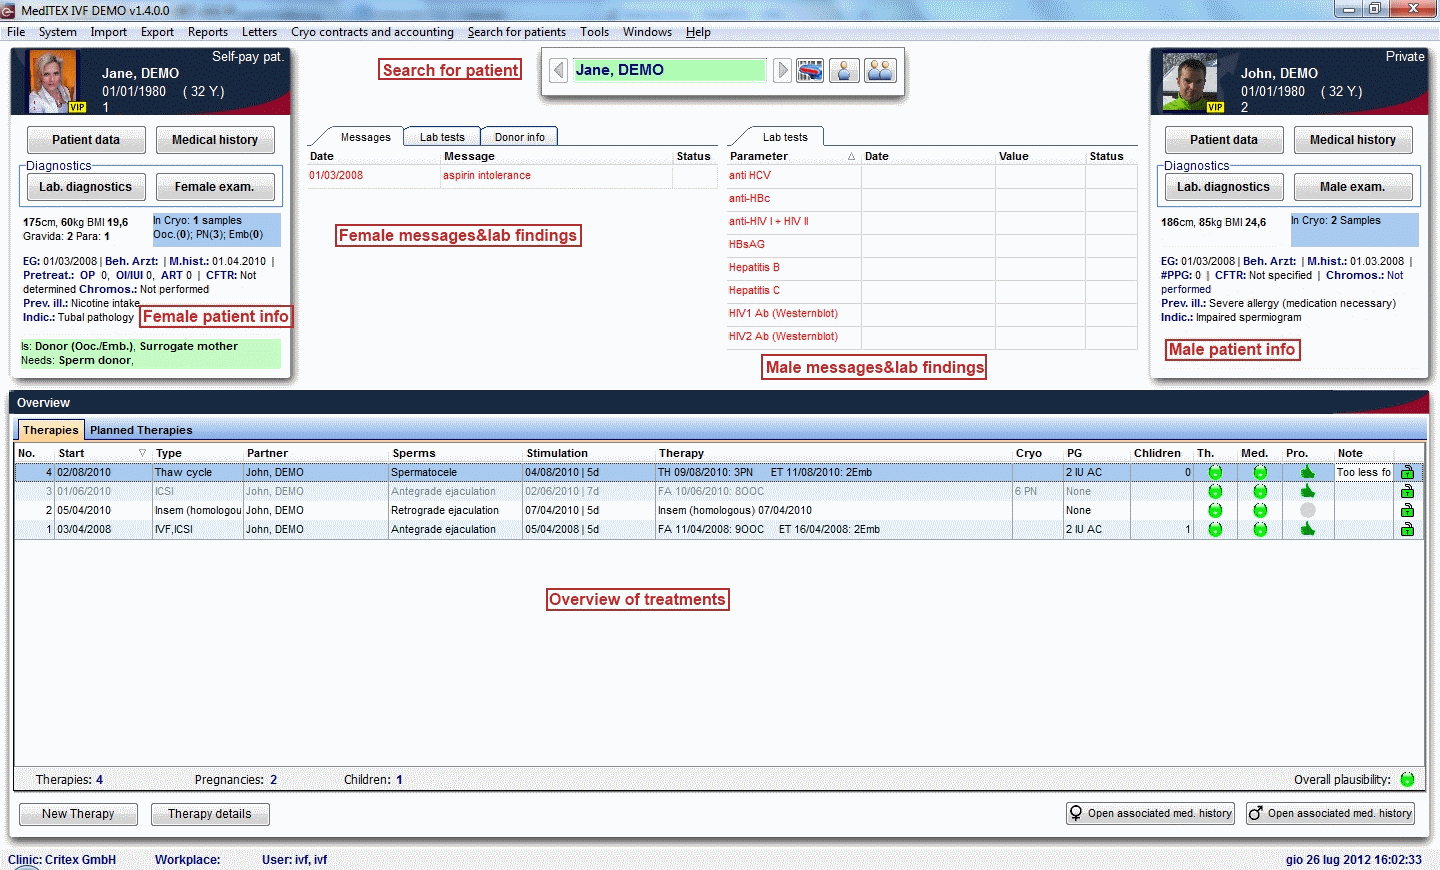Screen dimensions: 1440x870
Task: Open associated med. history with female symbol
Action: [x=1150, y=814]
